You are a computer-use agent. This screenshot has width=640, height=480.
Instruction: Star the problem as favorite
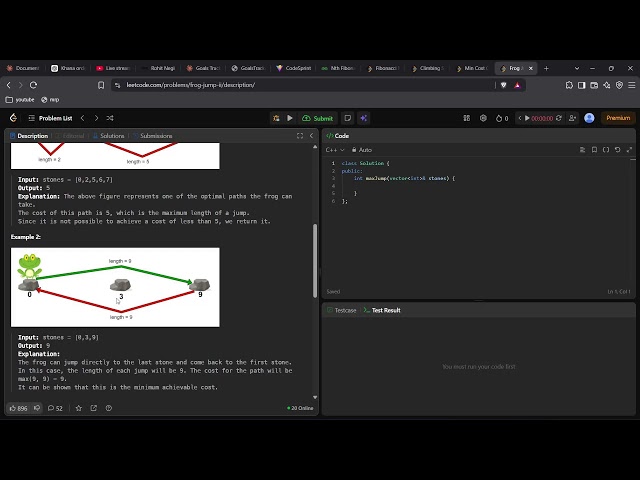[x=79, y=408]
